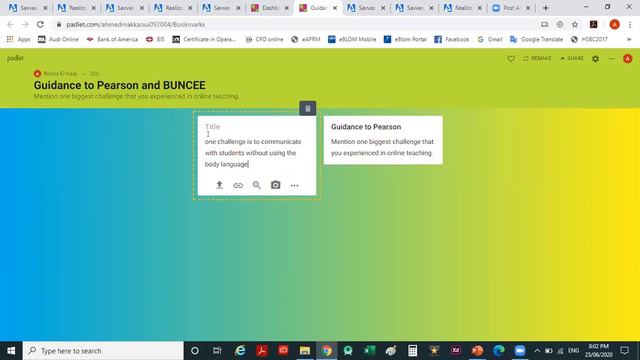Close the active Guidance tab
The image size is (640, 360).
coord(335,8)
